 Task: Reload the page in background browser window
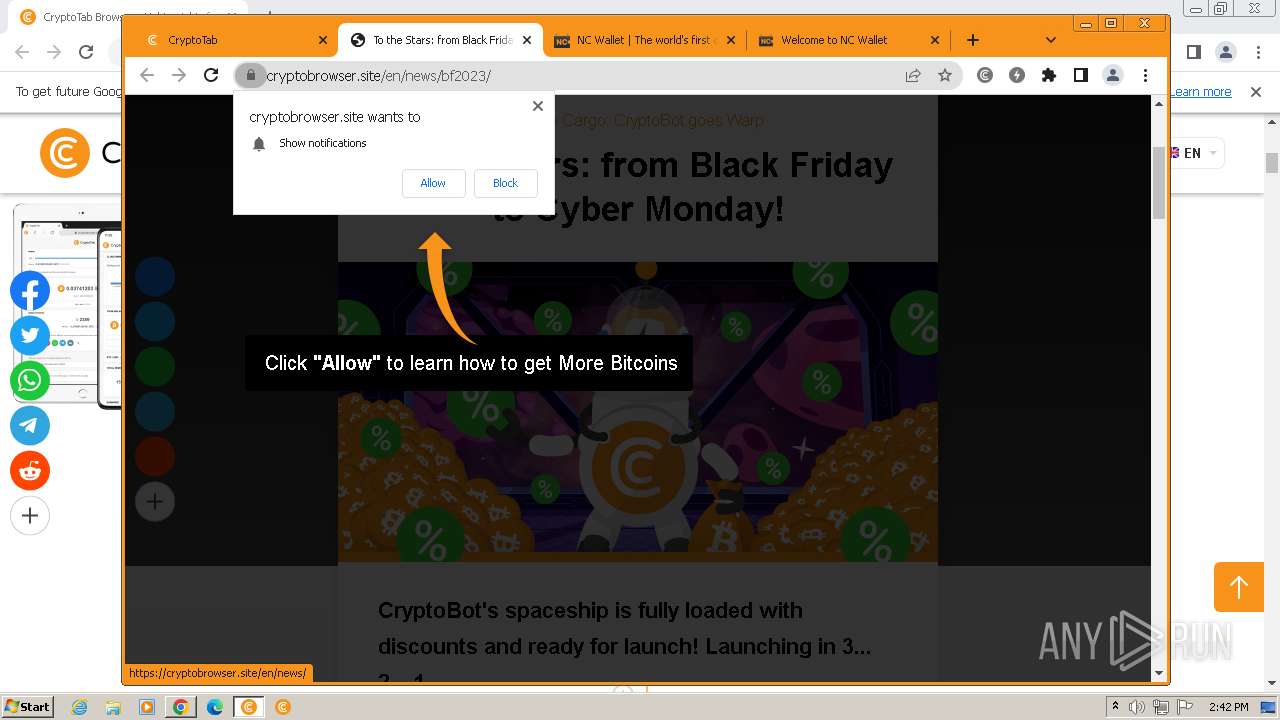pos(86,52)
